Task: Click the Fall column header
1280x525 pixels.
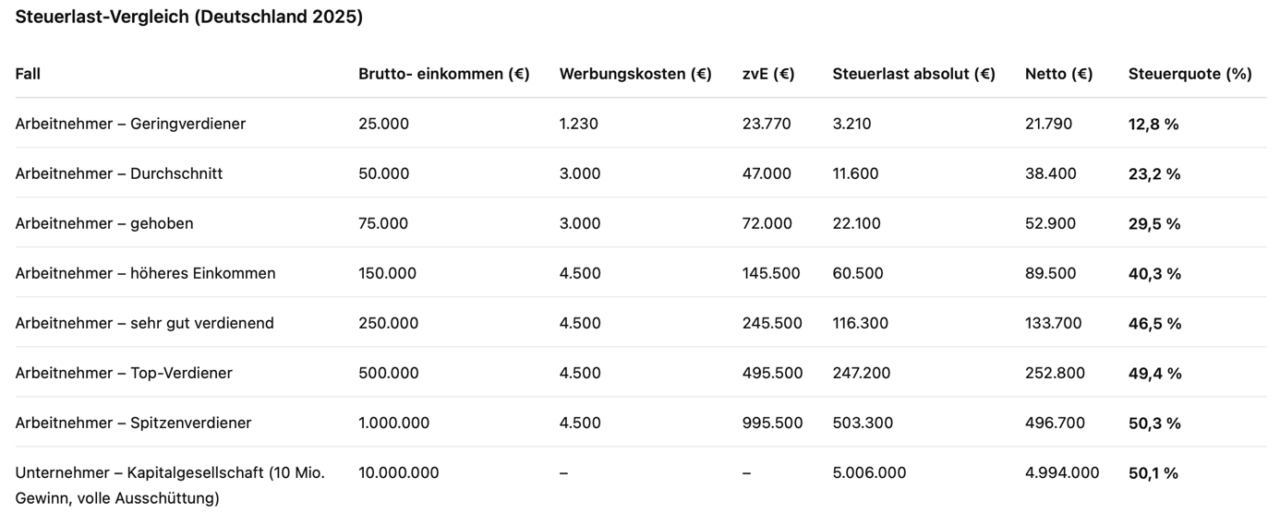Action: point(28,73)
